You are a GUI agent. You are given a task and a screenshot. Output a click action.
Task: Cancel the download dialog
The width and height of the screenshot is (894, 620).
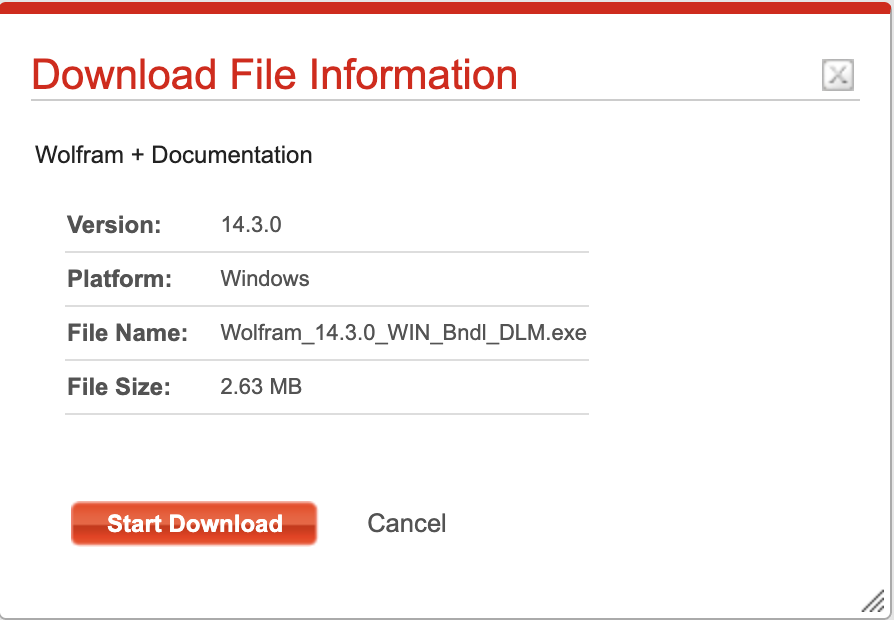(x=407, y=523)
